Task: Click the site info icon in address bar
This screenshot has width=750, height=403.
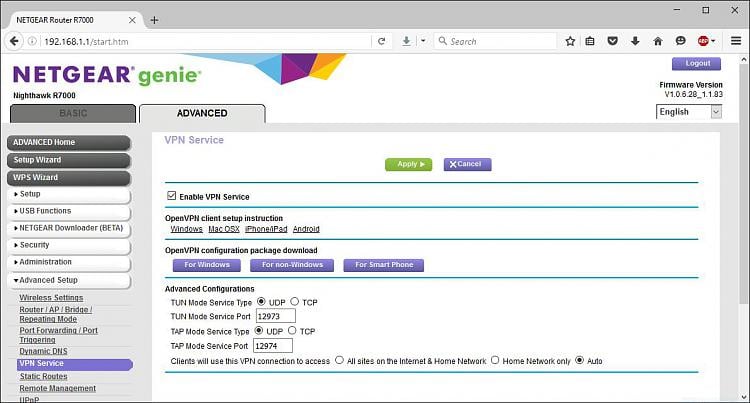Action: (x=32, y=42)
